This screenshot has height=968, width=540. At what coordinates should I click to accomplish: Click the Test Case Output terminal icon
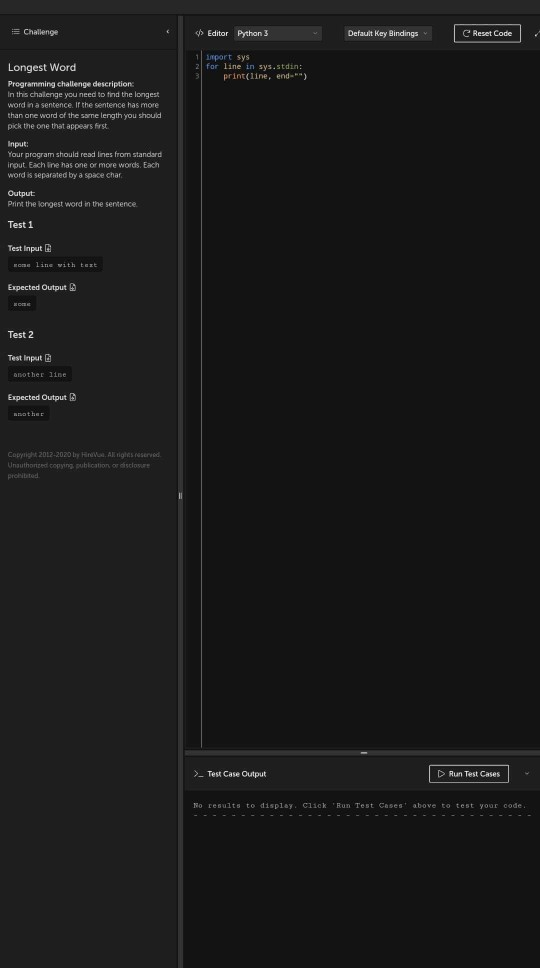(198, 774)
